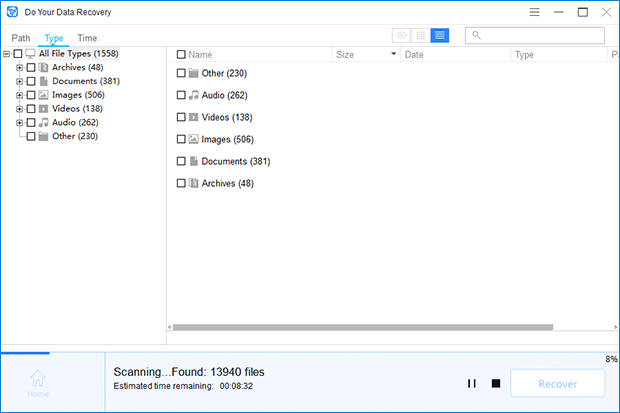
Task: Tick the Images (506) tree checkbox
Action: pos(31,95)
